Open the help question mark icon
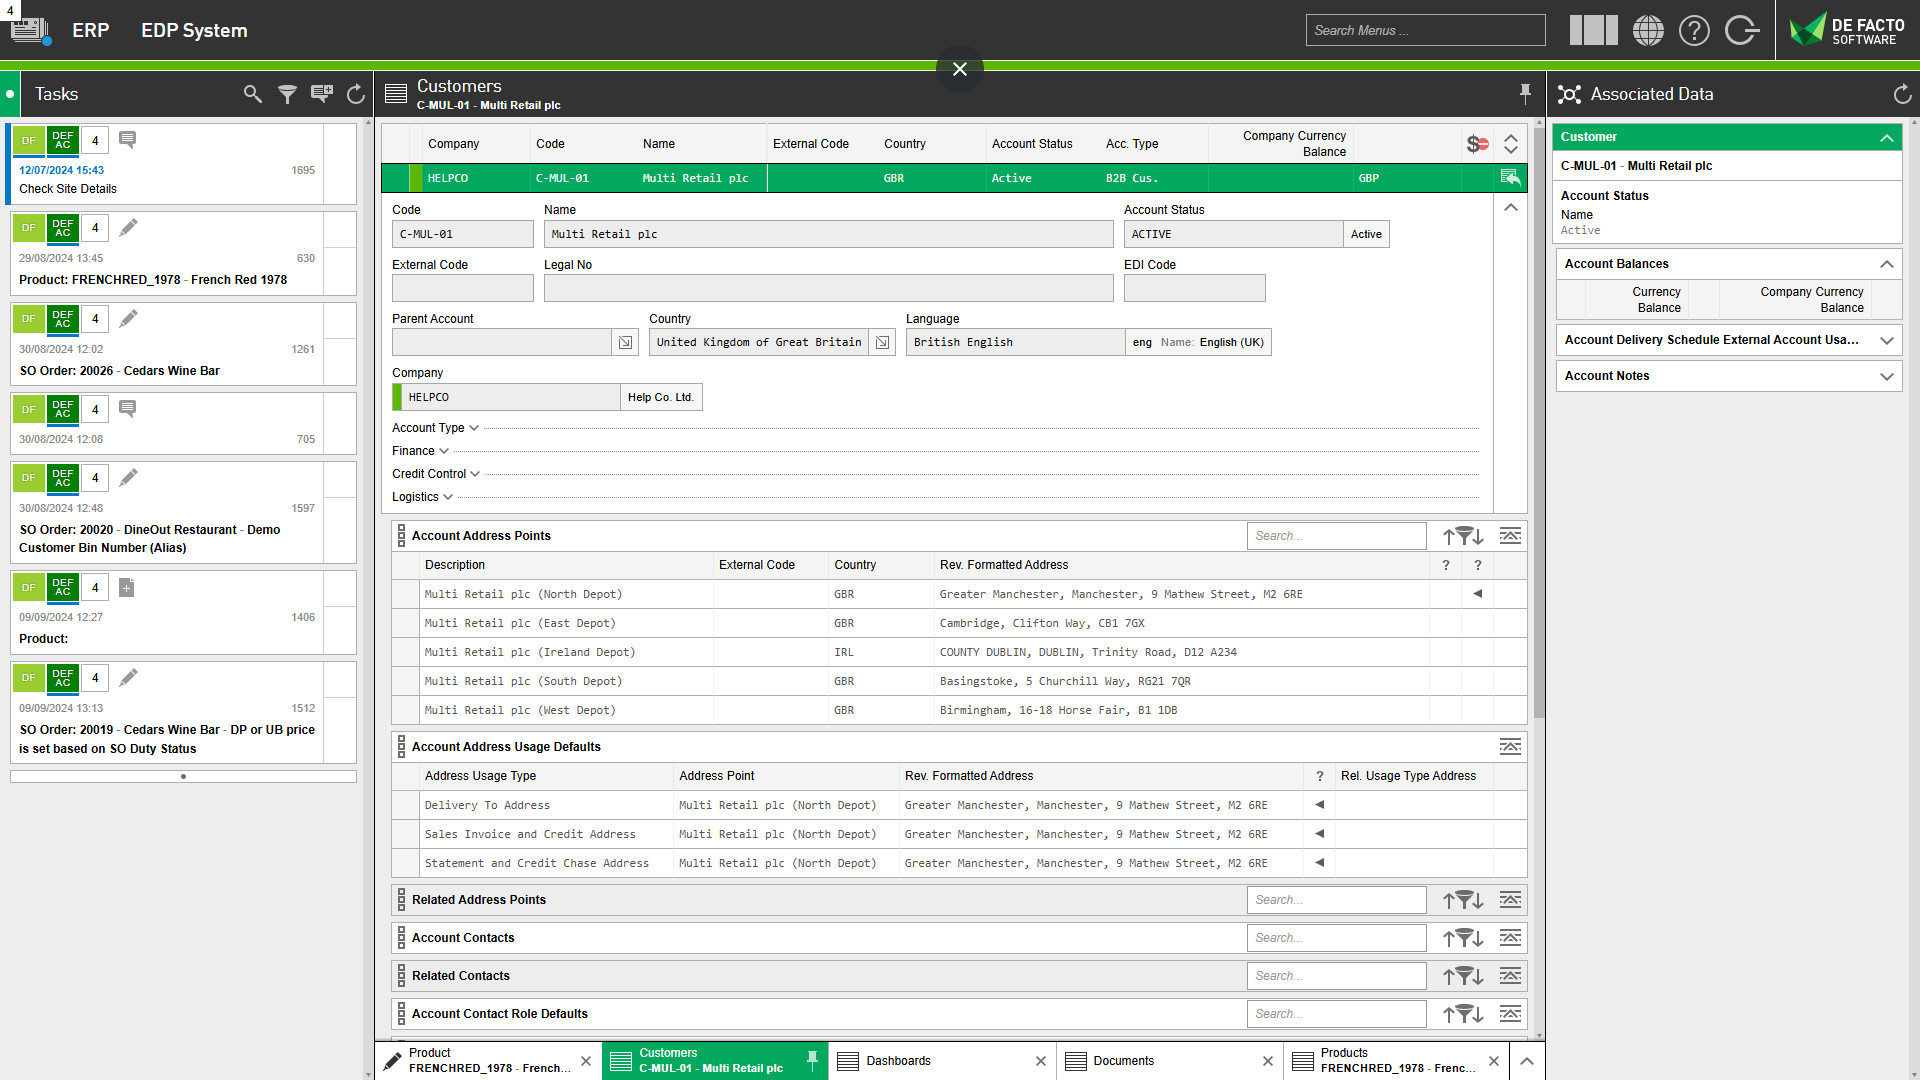The height and width of the screenshot is (1080, 1920). click(1694, 30)
